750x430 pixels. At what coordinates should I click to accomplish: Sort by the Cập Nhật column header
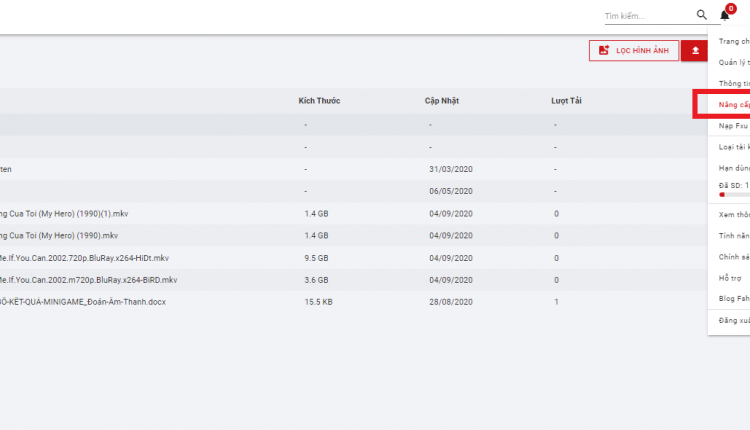pyautogui.click(x=441, y=100)
